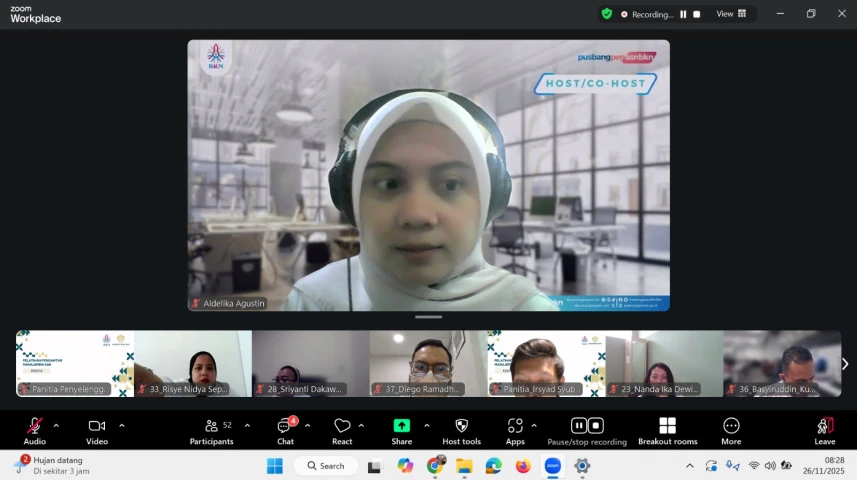Image resolution: width=857 pixels, height=480 pixels.
Task: Open the More options menu
Action: pyautogui.click(x=731, y=431)
